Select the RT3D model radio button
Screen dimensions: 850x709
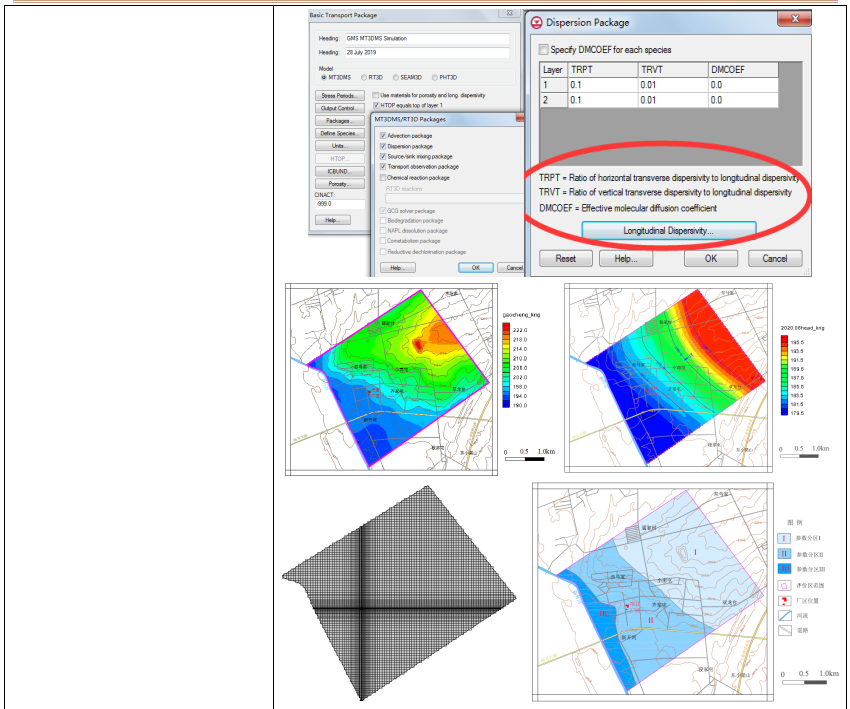pos(364,77)
